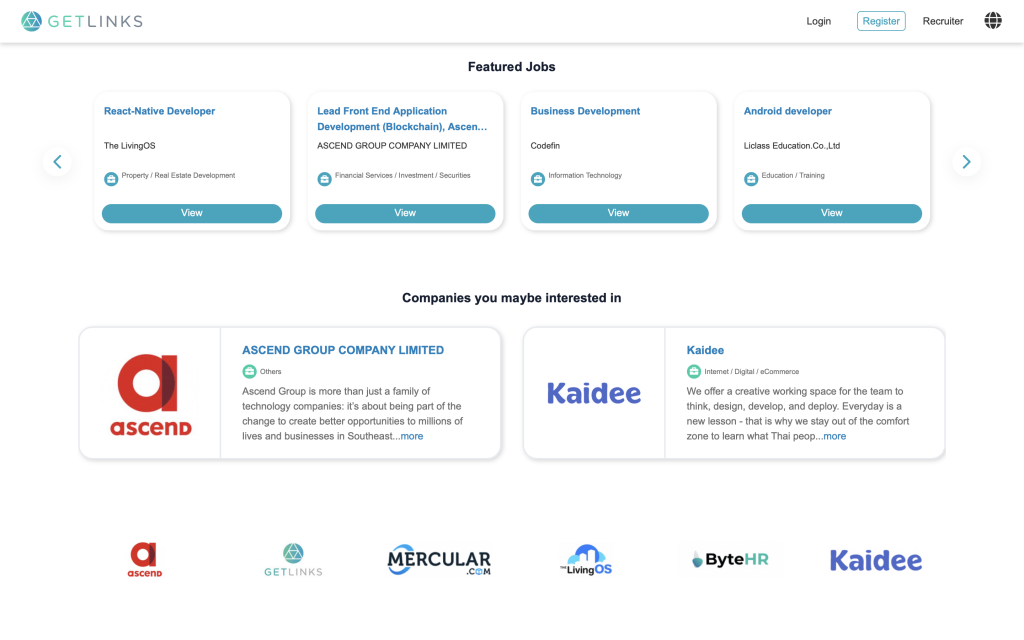Image resolution: width=1024 pixels, height=640 pixels.
Task: Select the ByteHR partner logo
Action: pos(728,558)
